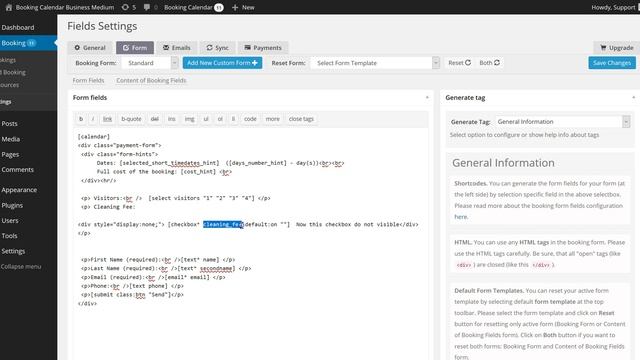Switch to the Form settings tab
Screen dimensions: 640x360
(135, 48)
